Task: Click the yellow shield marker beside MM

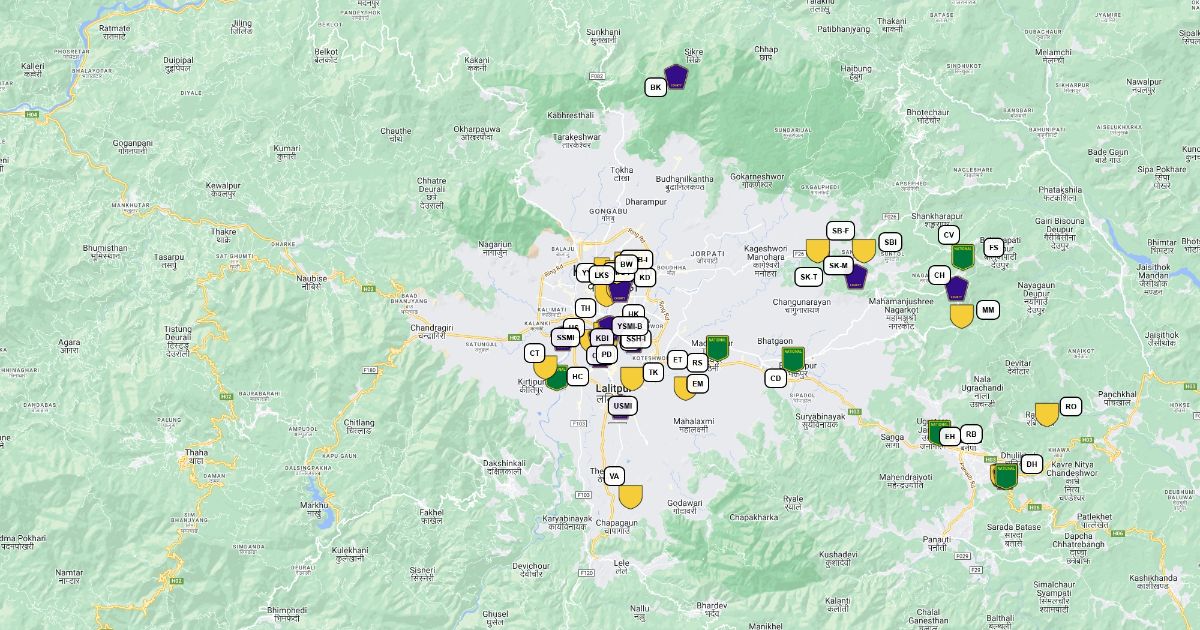Action: pos(961,315)
